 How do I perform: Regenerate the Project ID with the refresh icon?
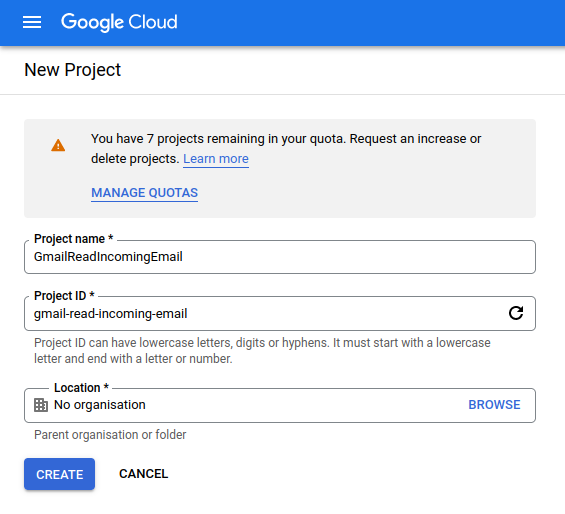coord(516,313)
